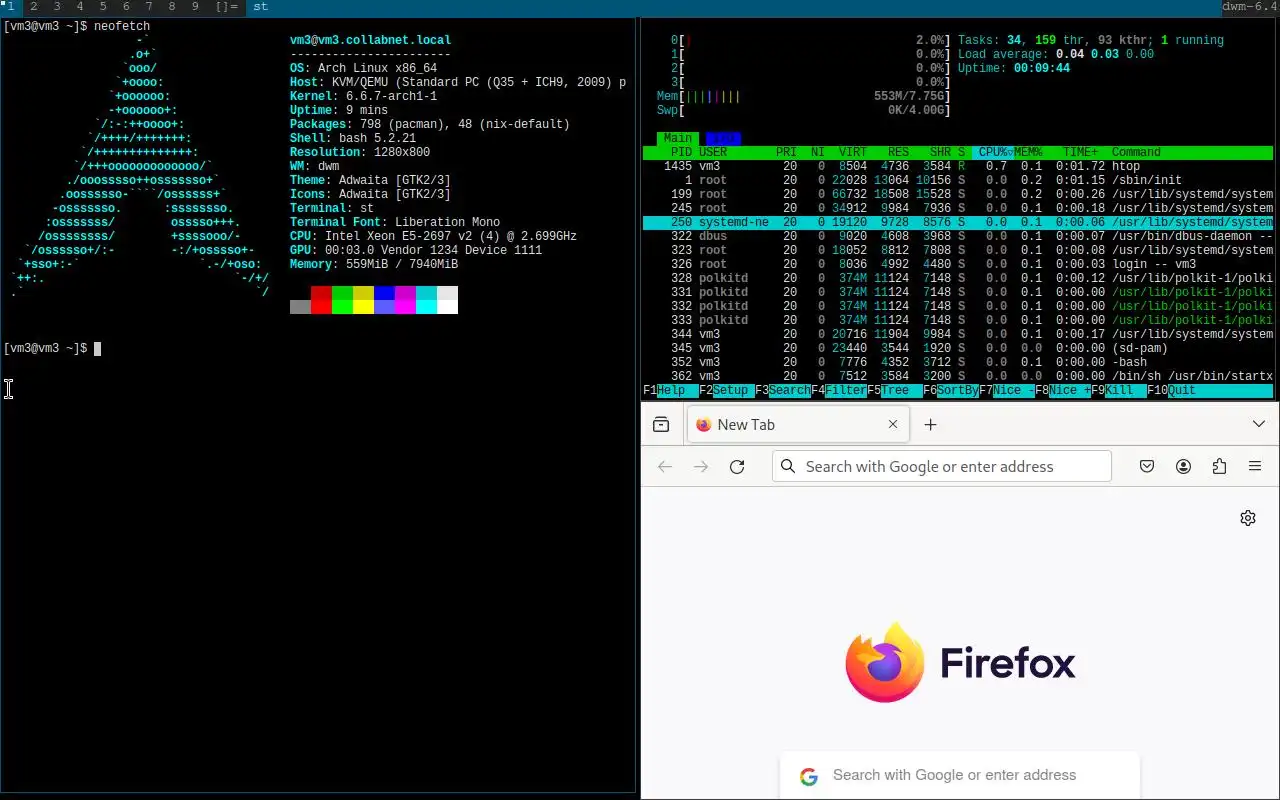The width and height of the screenshot is (1280, 800).
Task: Open Firefox recent browsing view icon
Action: pyautogui.click(x=661, y=425)
